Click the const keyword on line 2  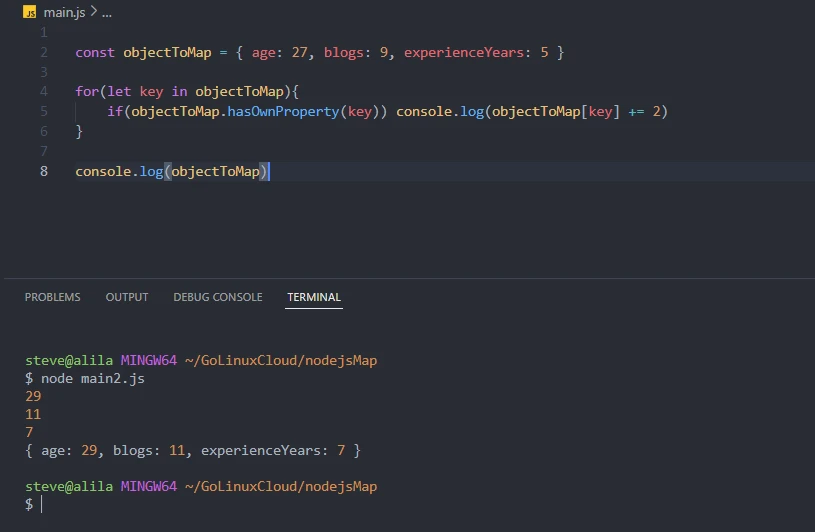[95, 52]
